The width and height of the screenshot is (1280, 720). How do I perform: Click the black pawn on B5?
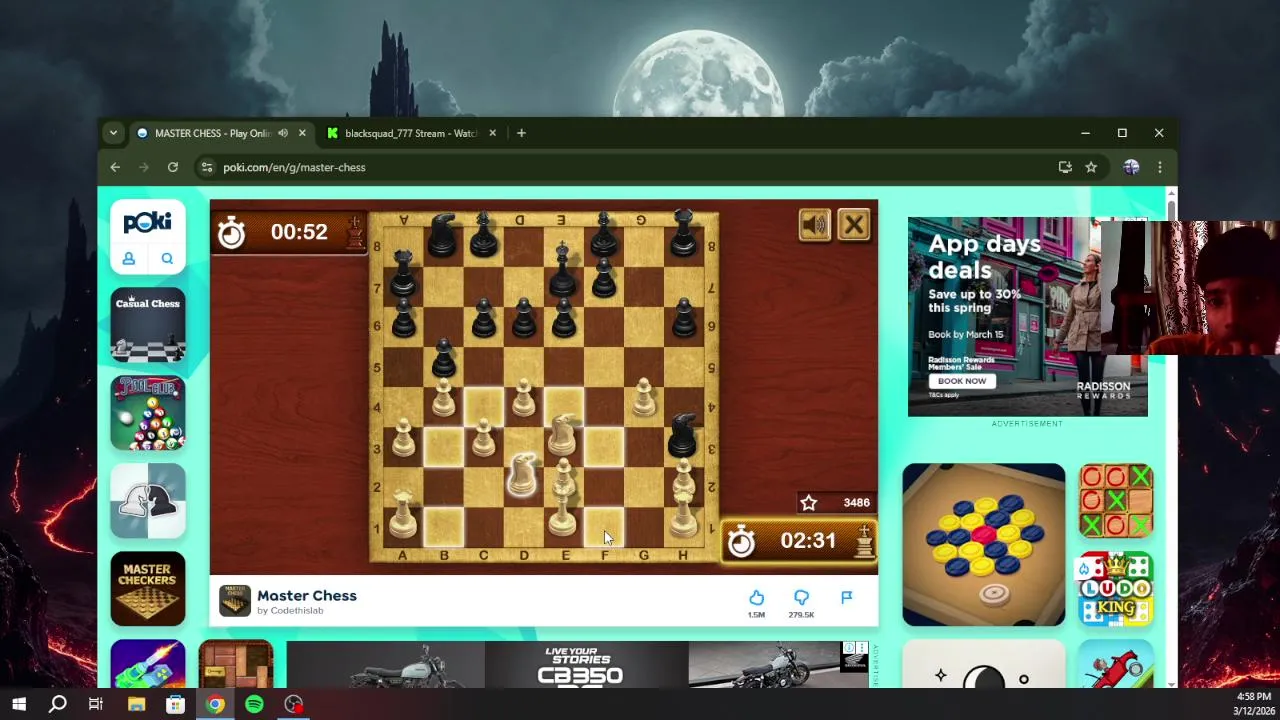pos(443,358)
